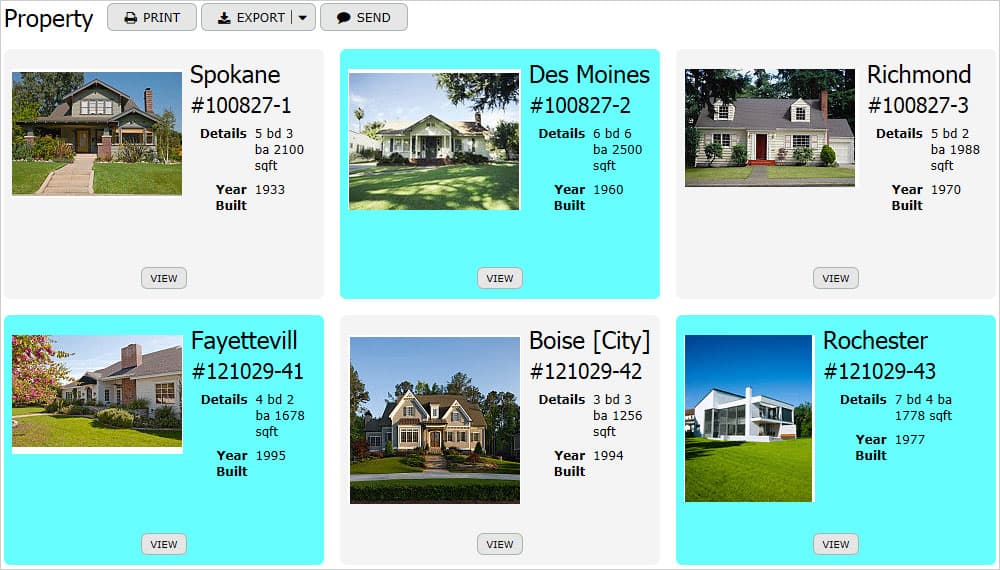Expand the EXPORT dropdown arrow
The image size is (1000, 570).
[303, 18]
